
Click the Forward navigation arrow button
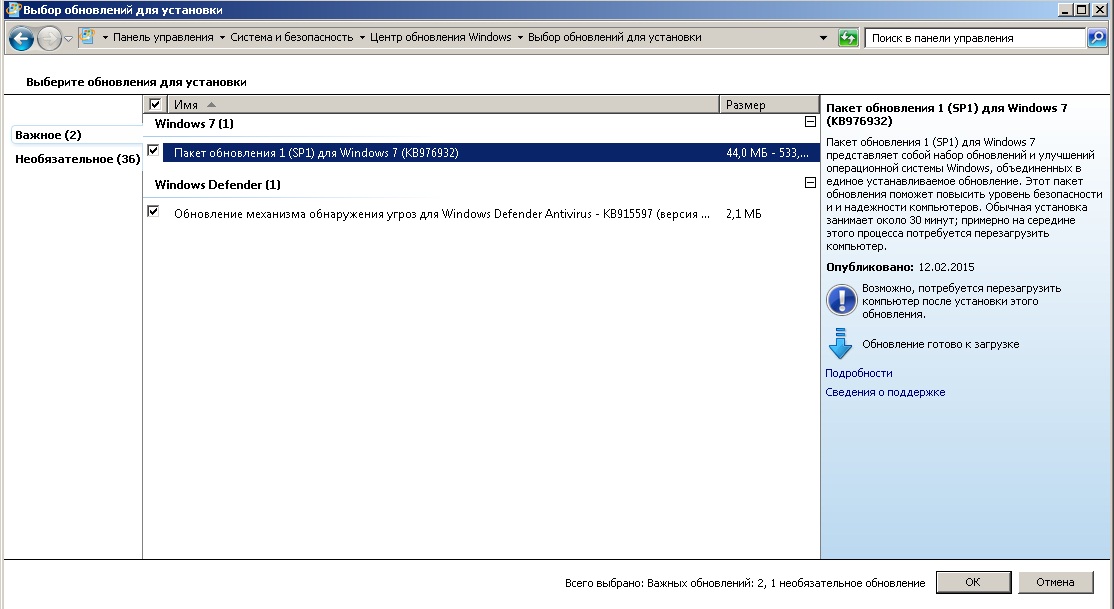(x=49, y=38)
